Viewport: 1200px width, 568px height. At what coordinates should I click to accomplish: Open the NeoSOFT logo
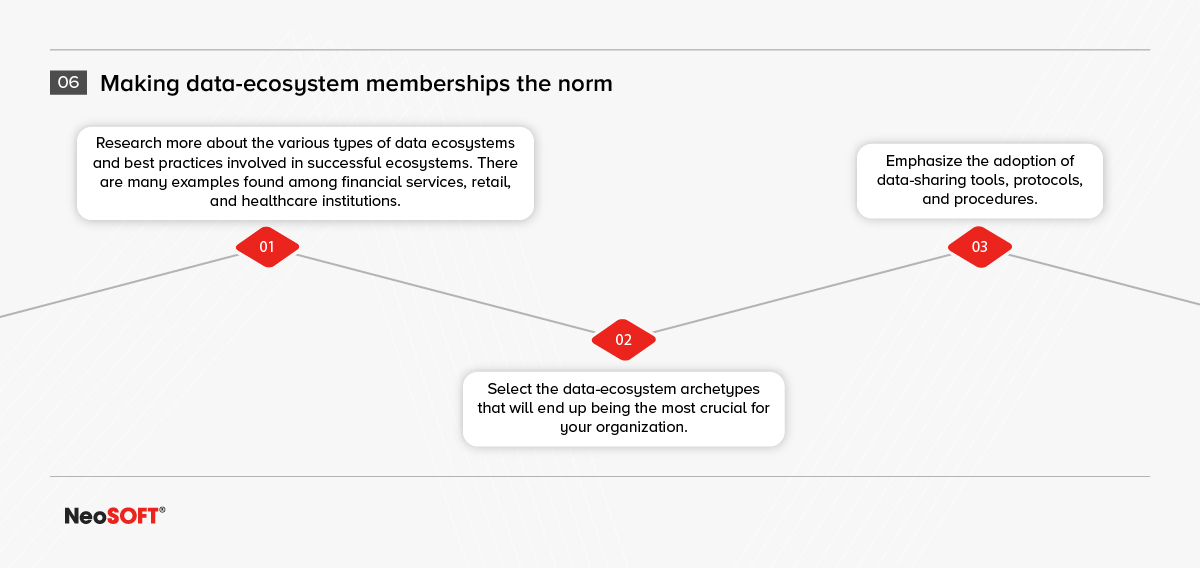point(115,515)
